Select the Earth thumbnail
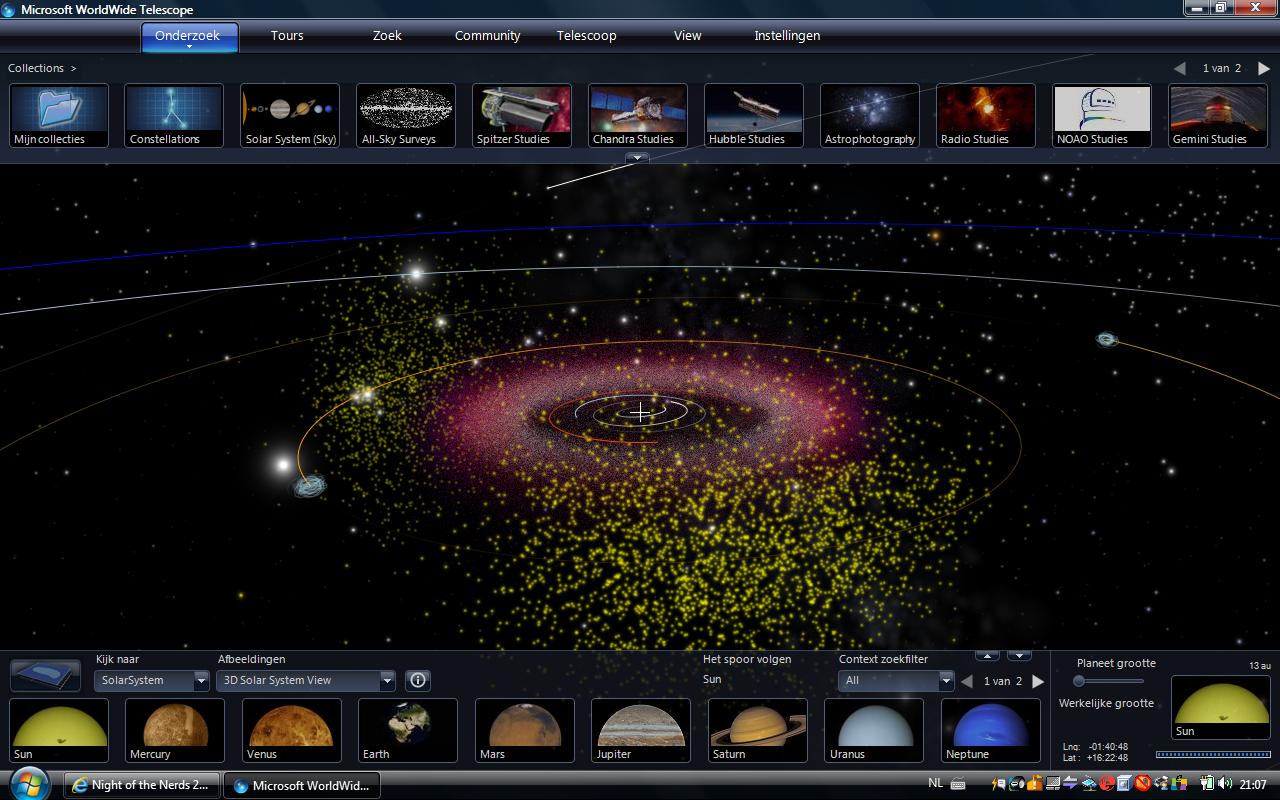The height and width of the screenshot is (800, 1280). pyautogui.click(x=408, y=731)
